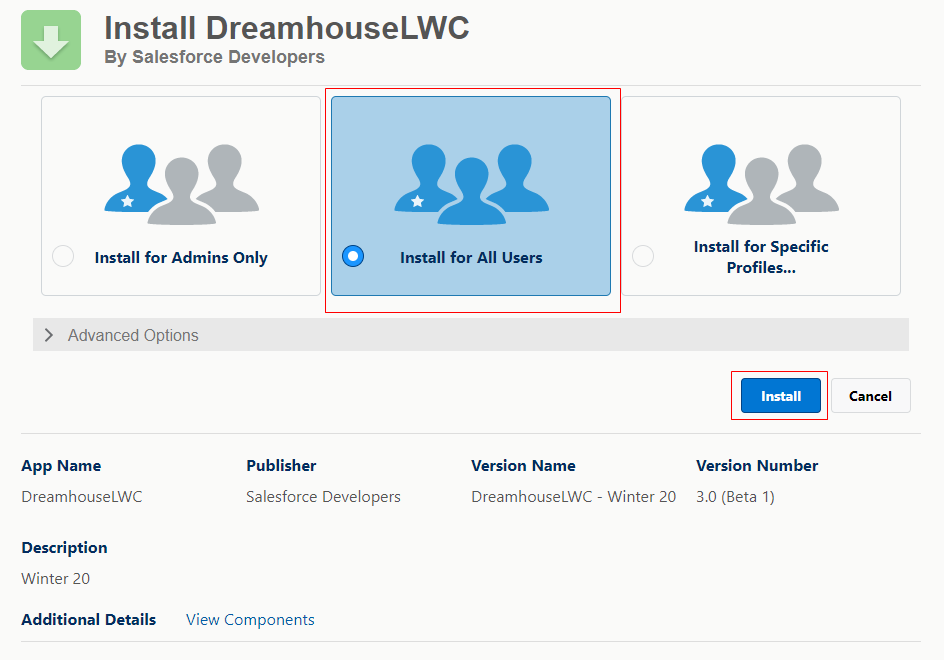This screenshot has width=944, height=660.
Task: Click the All Users group icon
Action: tap(471, 184)
